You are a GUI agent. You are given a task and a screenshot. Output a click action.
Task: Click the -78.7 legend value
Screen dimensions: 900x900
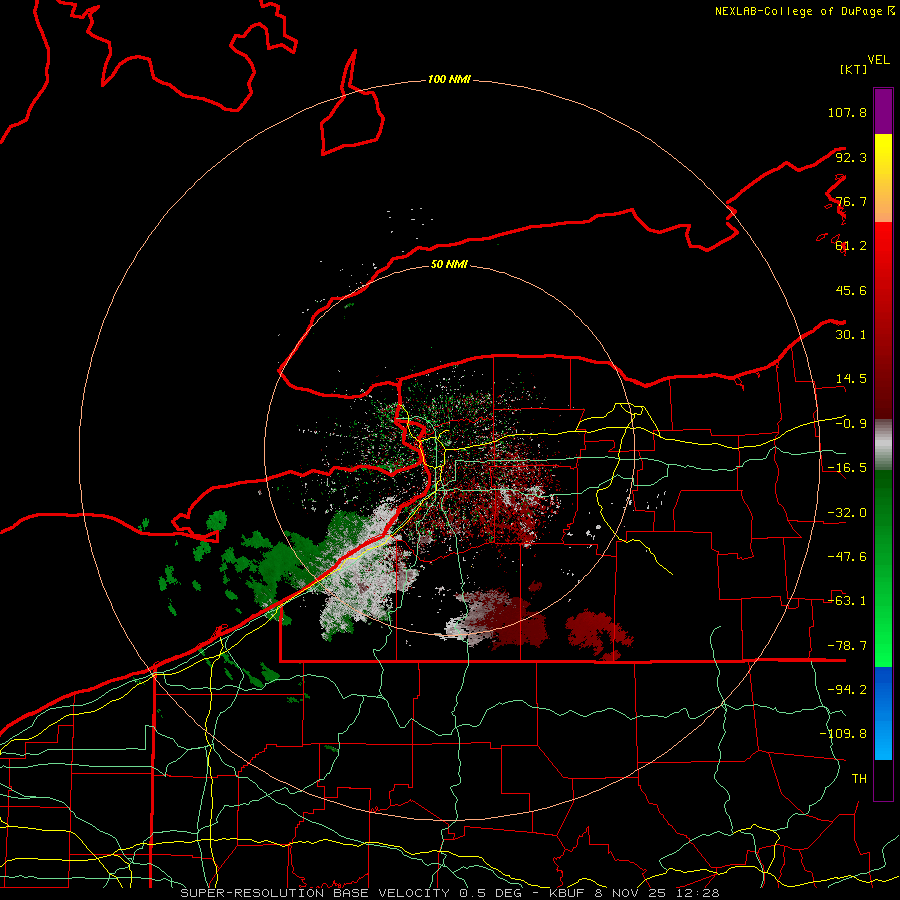(x=847, y=646)
